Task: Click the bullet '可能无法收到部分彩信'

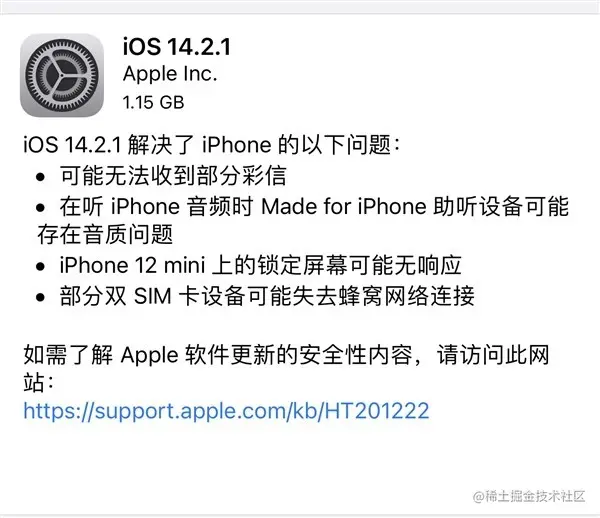Action: pyautogui.click(x=173, y=176)
